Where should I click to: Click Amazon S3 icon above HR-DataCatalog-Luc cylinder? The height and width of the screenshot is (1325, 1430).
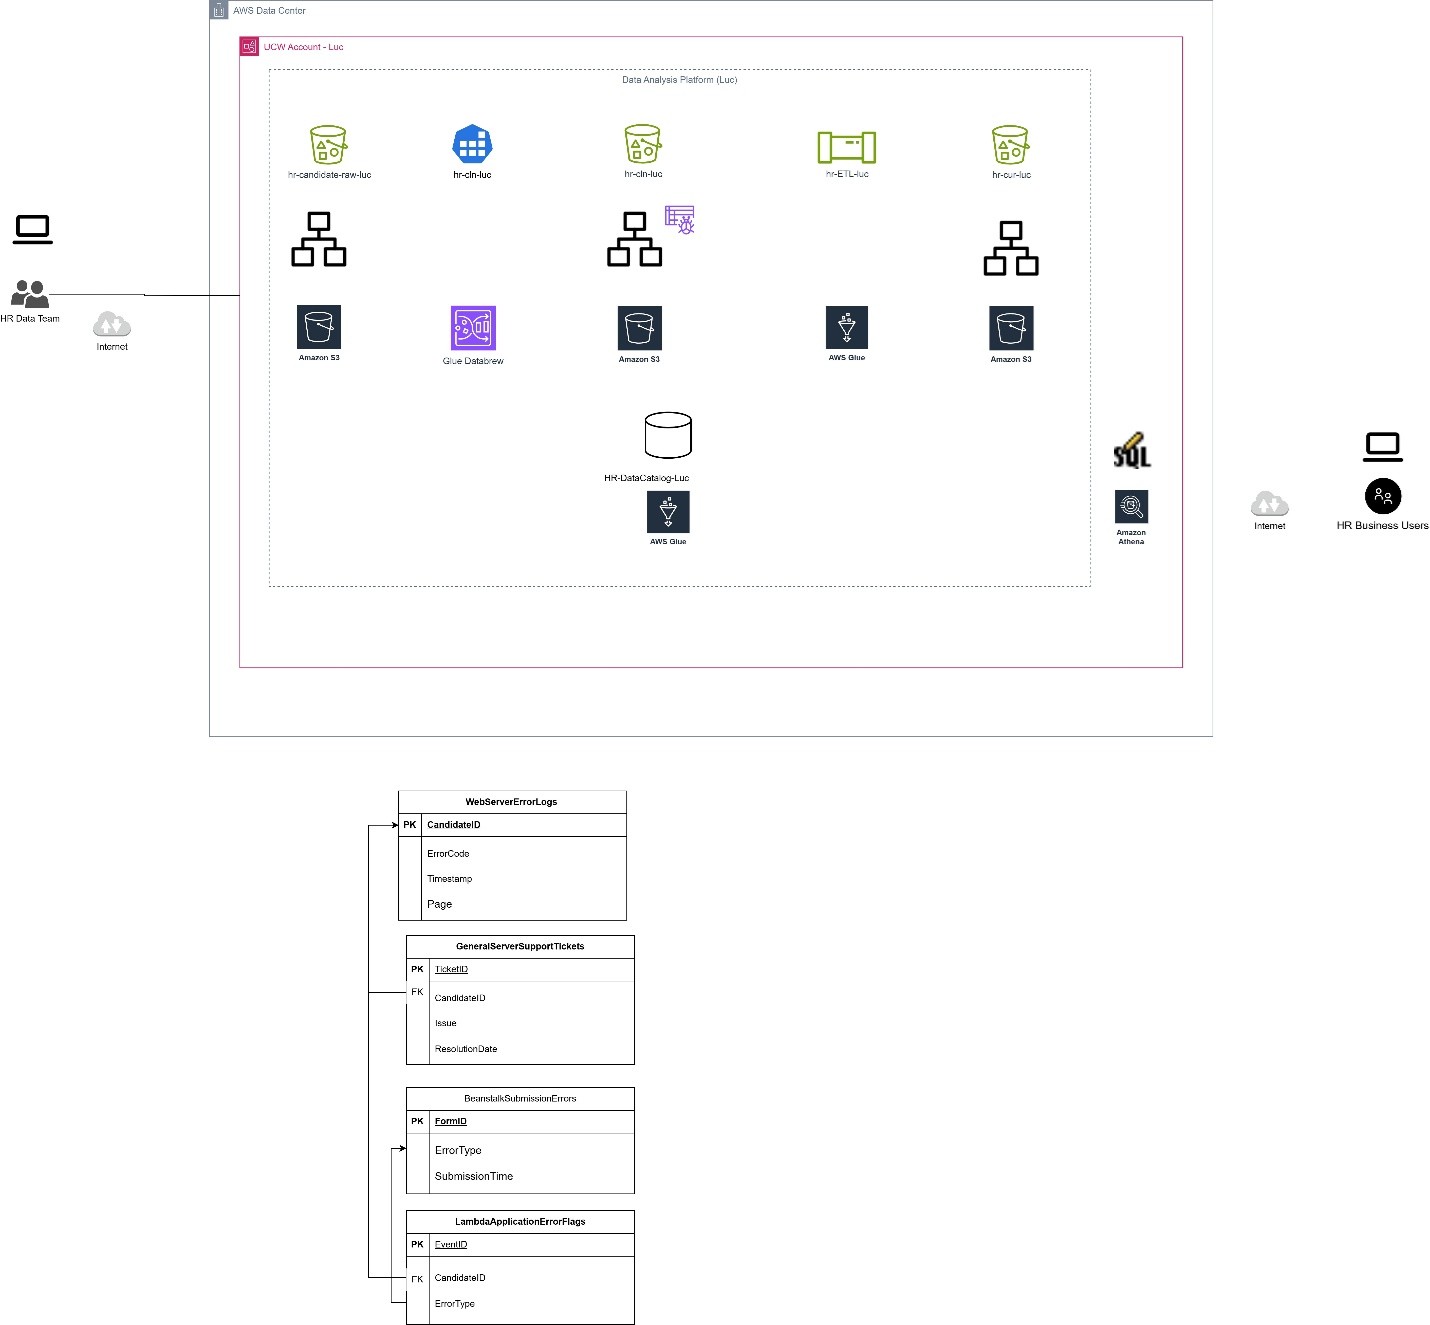click(640, 328)
